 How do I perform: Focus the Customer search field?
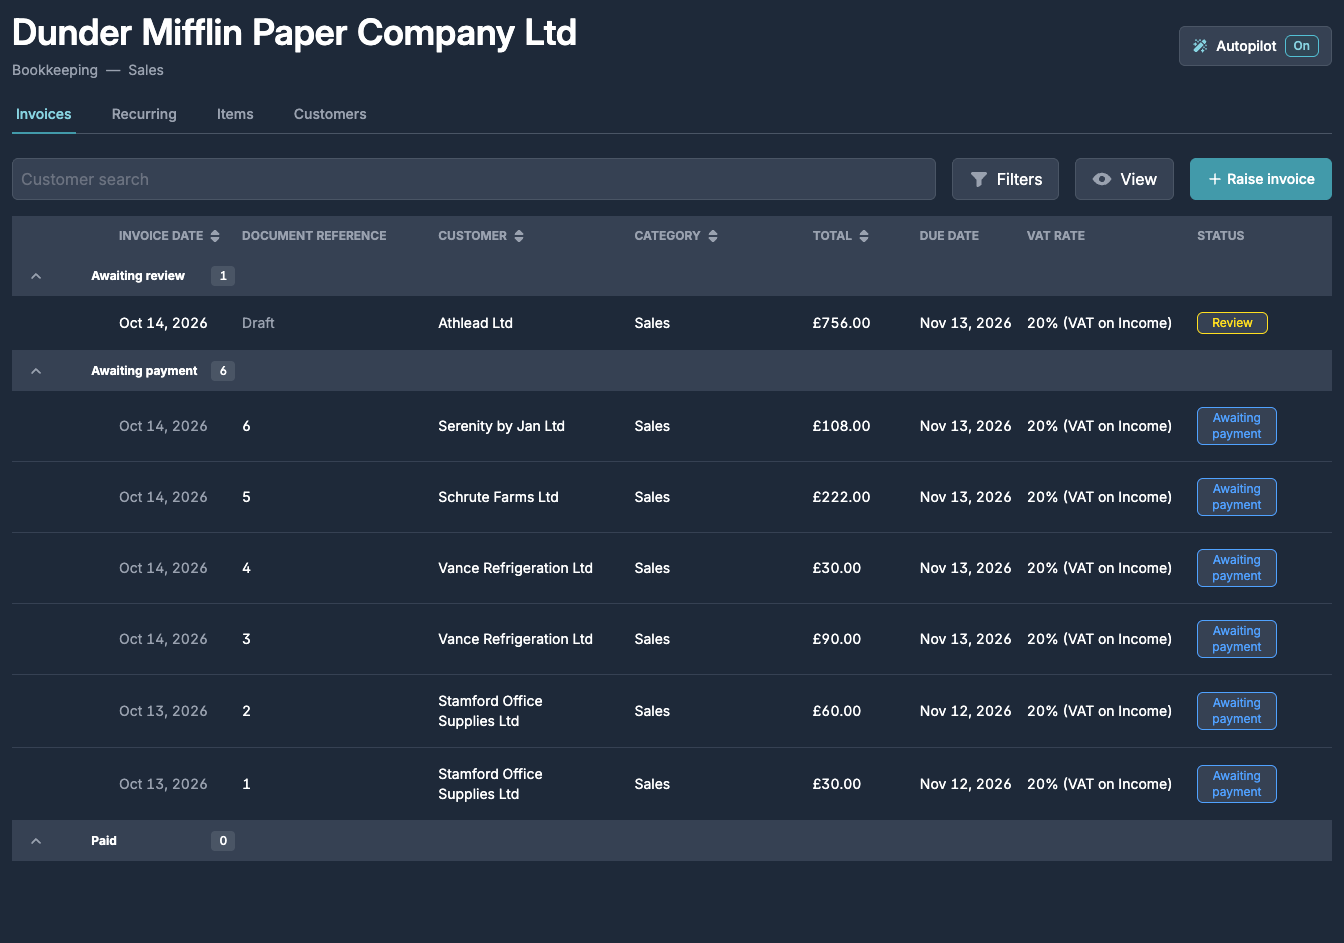point(474,179)
